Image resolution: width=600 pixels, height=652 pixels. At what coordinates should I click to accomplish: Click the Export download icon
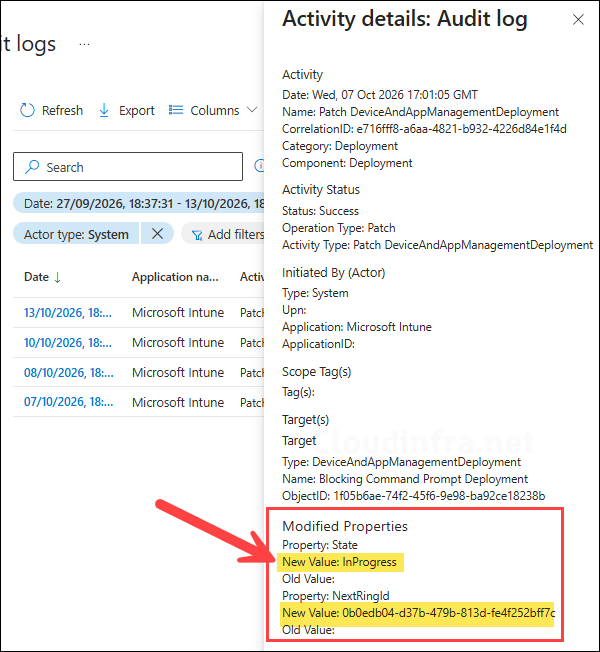tap(104, 110)
